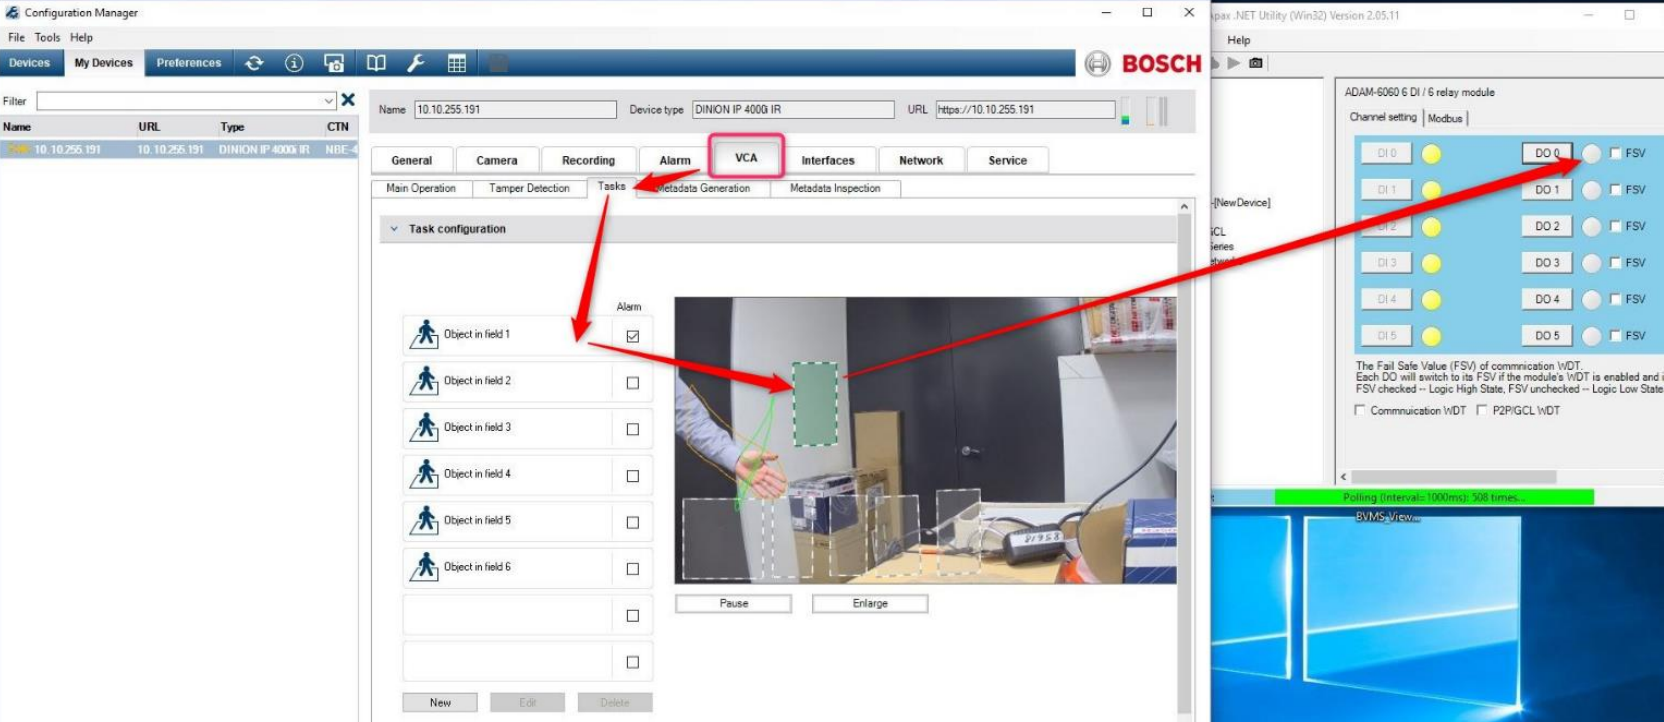Image resolution: width=1664 pixels, height=722 pixels.
Task: Click the camera icon in ADAM utility toolbar
Action: [x=1256, y=63]
